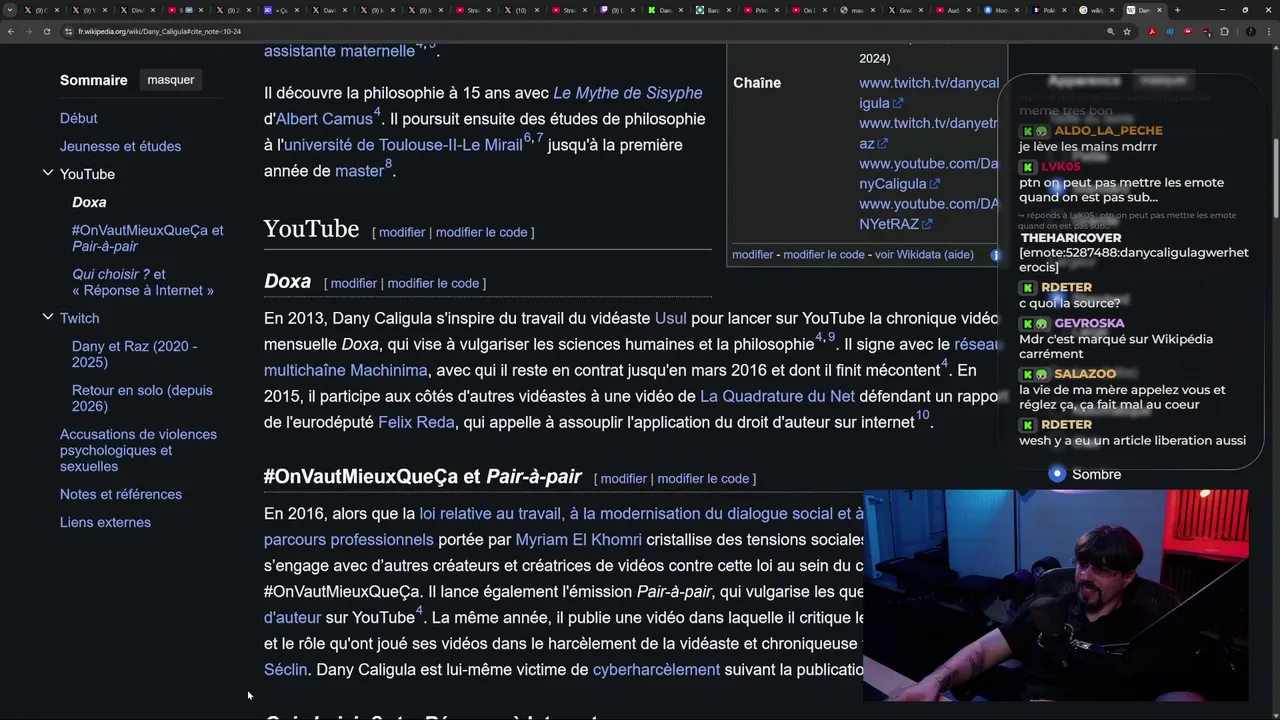The width and height of the screenshot is (1280, 720).
Task: Open a new browser tab
Action: tap(1177, 10)
